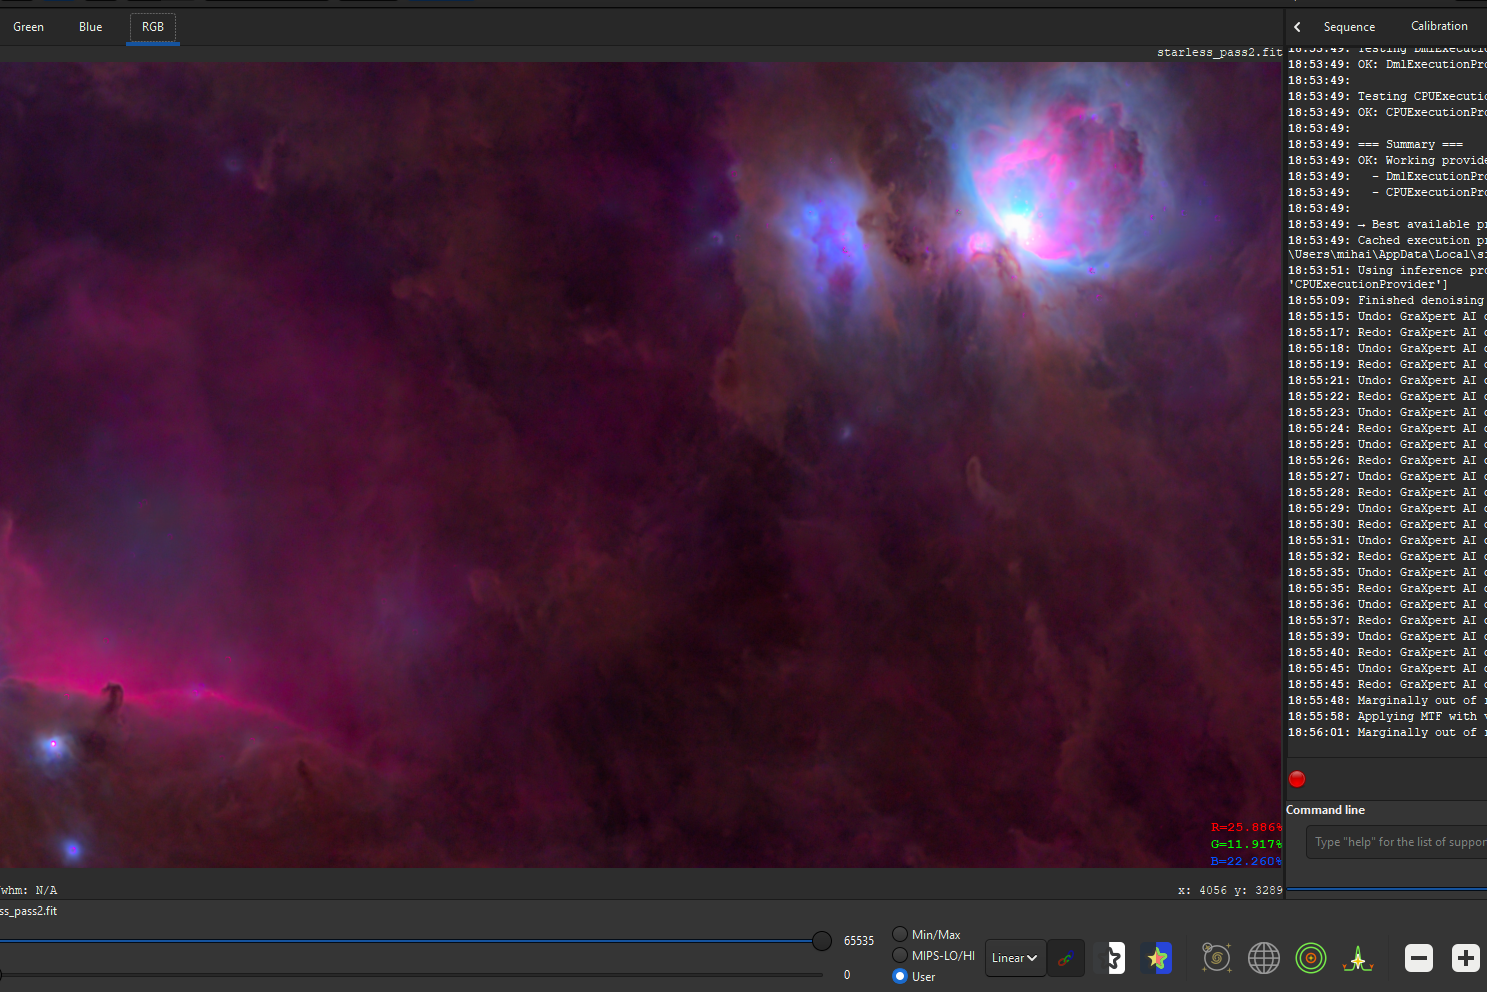Select the MIPS-LO/HI radio option

pos(900,955)
